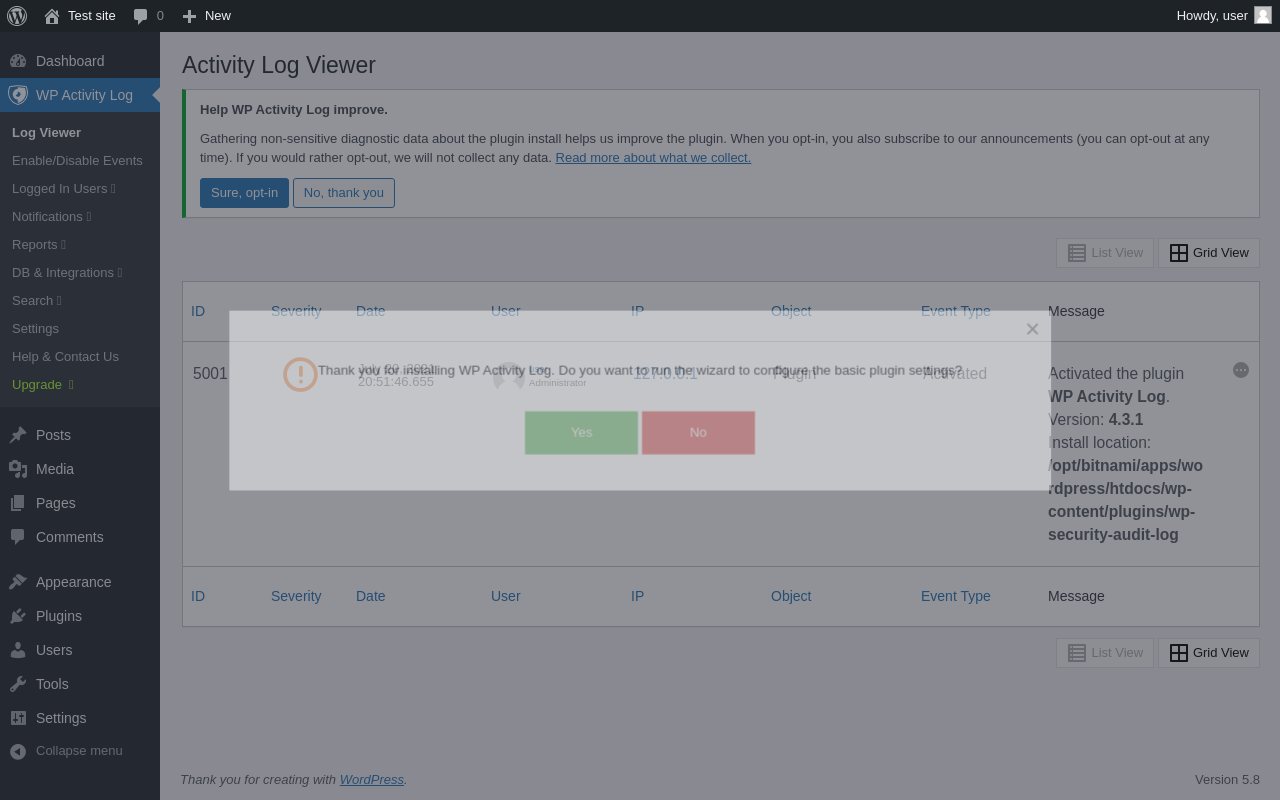The height and width of the screenshot is (800, 1280).
Task: Click event ID 5001 cell
Action: [x=210, y=374]
